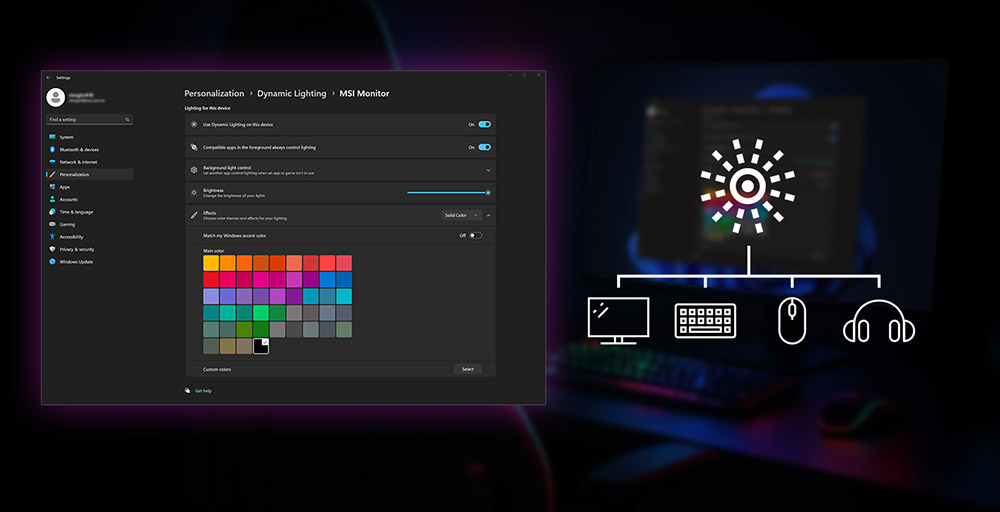Open Bluetooth & devices via its sidebar icon

coord(52,149)
